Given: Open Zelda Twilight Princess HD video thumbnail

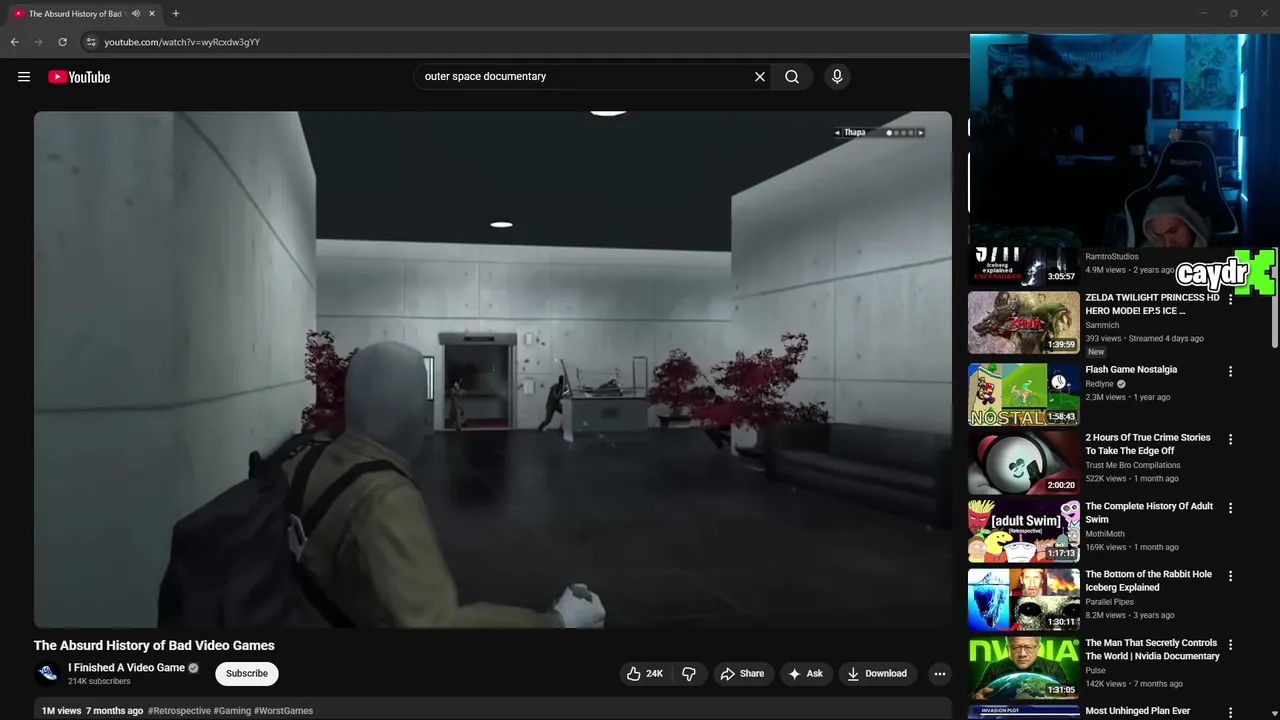Looking at the screenshot, I should (1024, 323).
